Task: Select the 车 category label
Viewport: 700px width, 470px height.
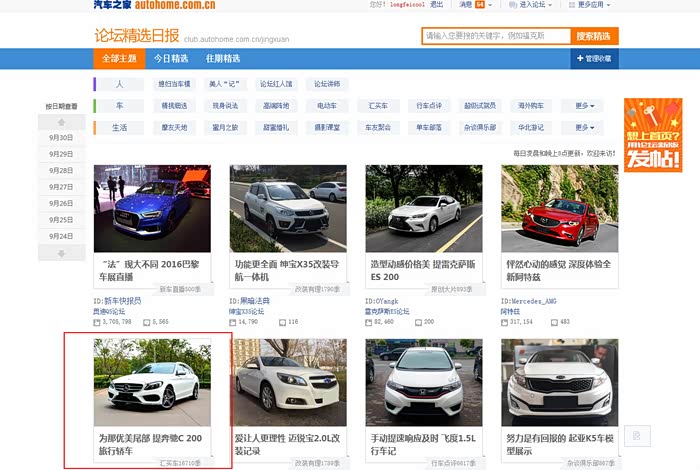Action: pos(120,106)
